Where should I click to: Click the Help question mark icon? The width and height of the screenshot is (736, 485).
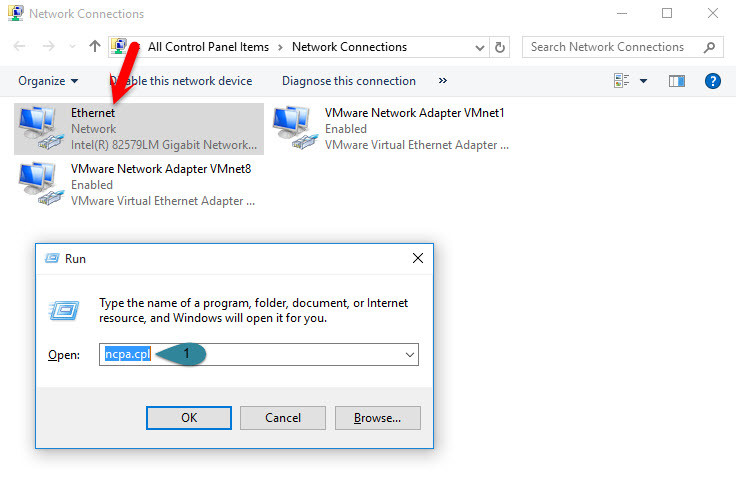tap(713, 81)
